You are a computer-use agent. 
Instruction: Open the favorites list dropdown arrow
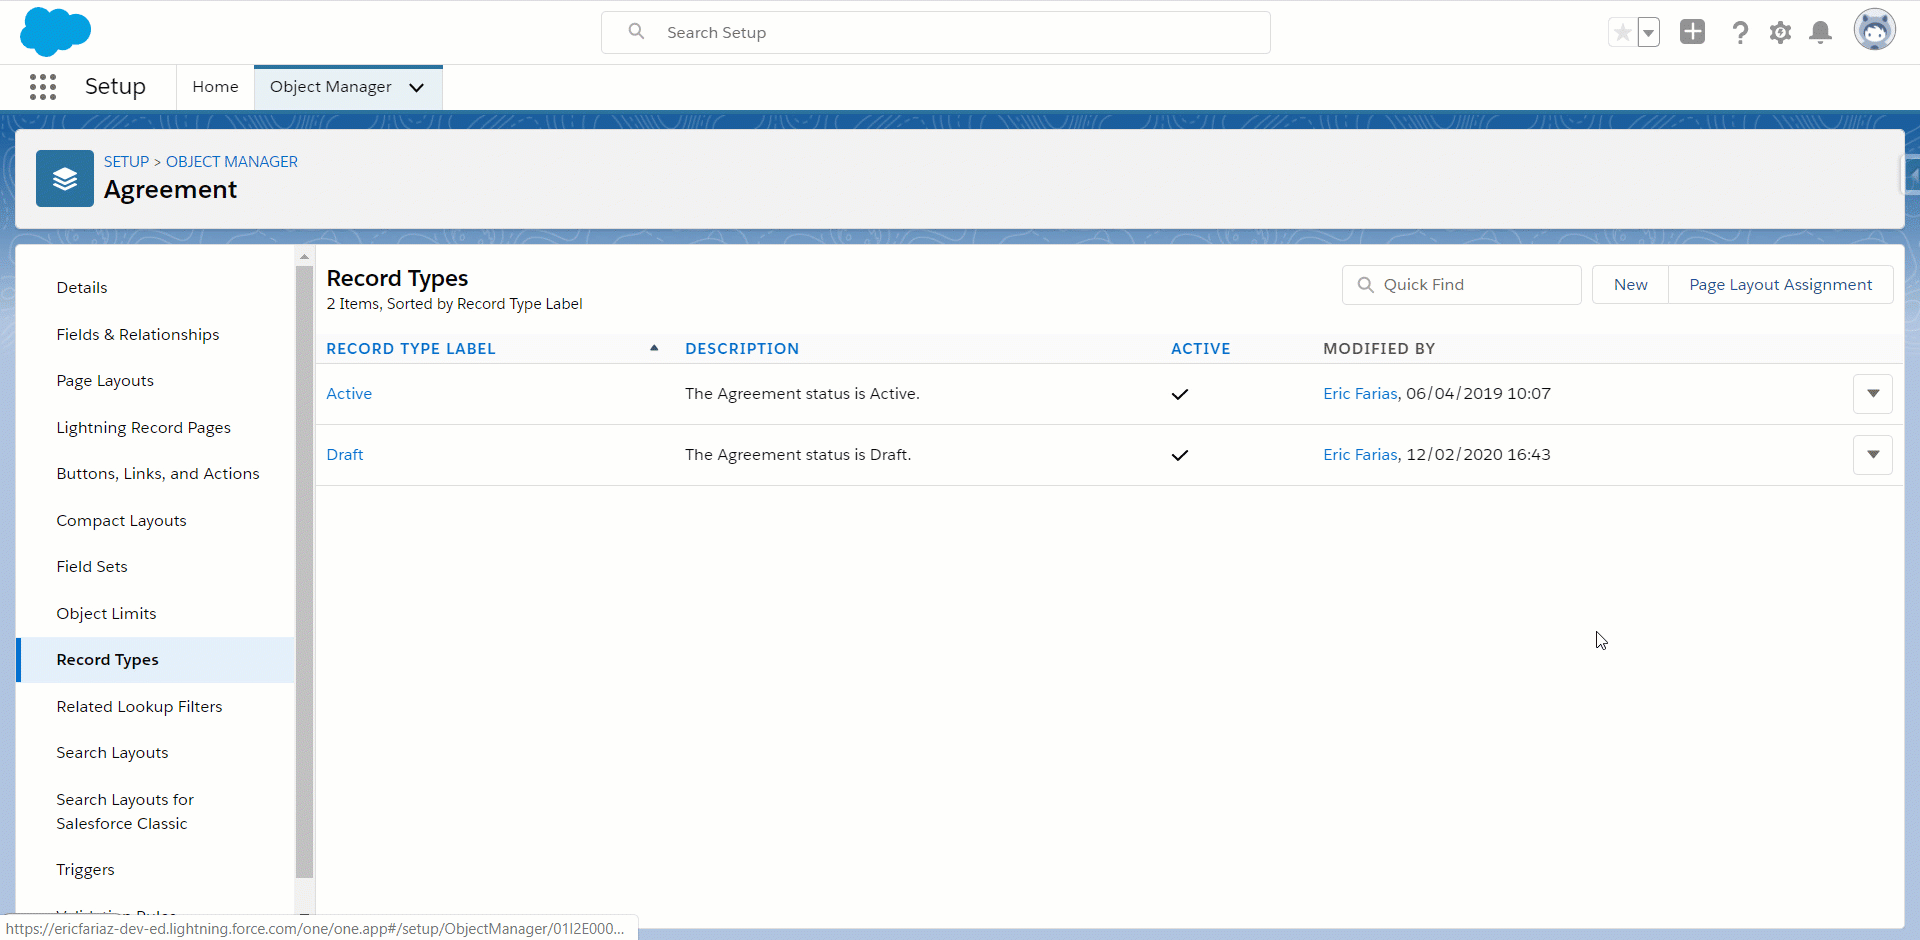point(1648,33)
